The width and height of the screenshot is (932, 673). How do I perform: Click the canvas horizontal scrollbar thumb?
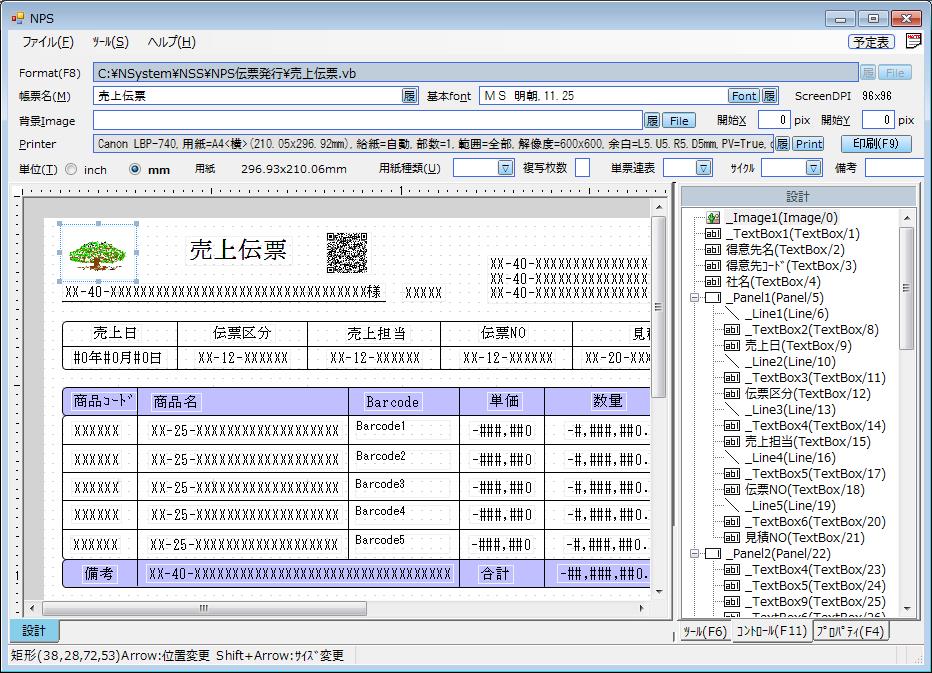click(x=203, y=608)
